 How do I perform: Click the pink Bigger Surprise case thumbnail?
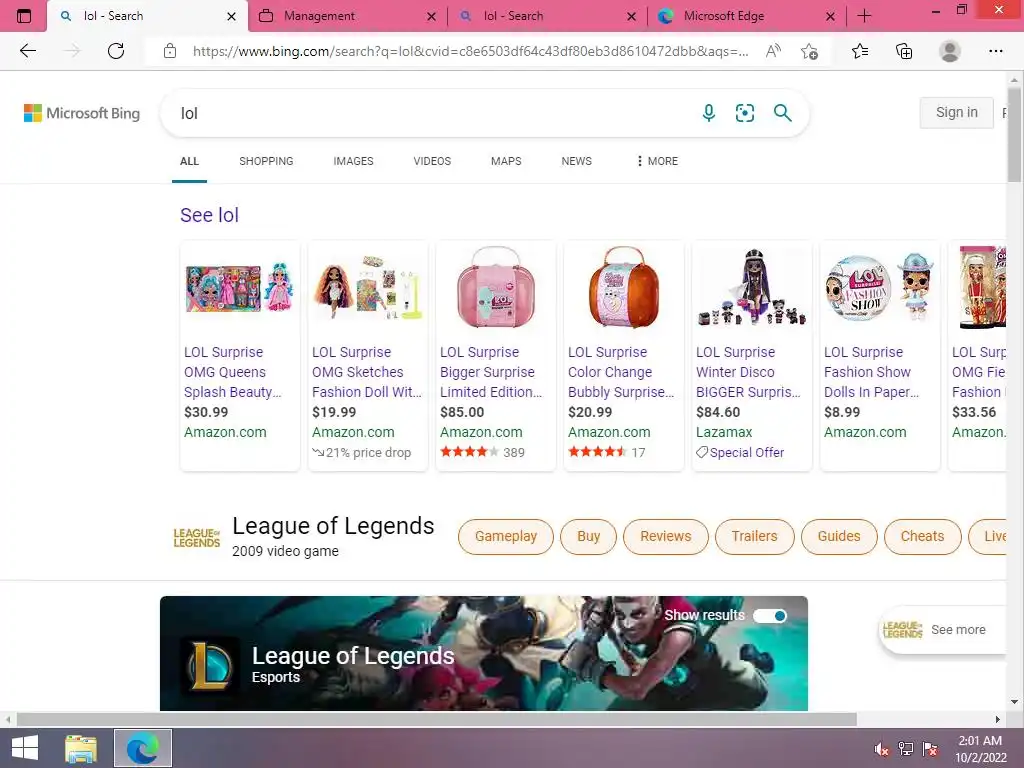click(496, 287)
